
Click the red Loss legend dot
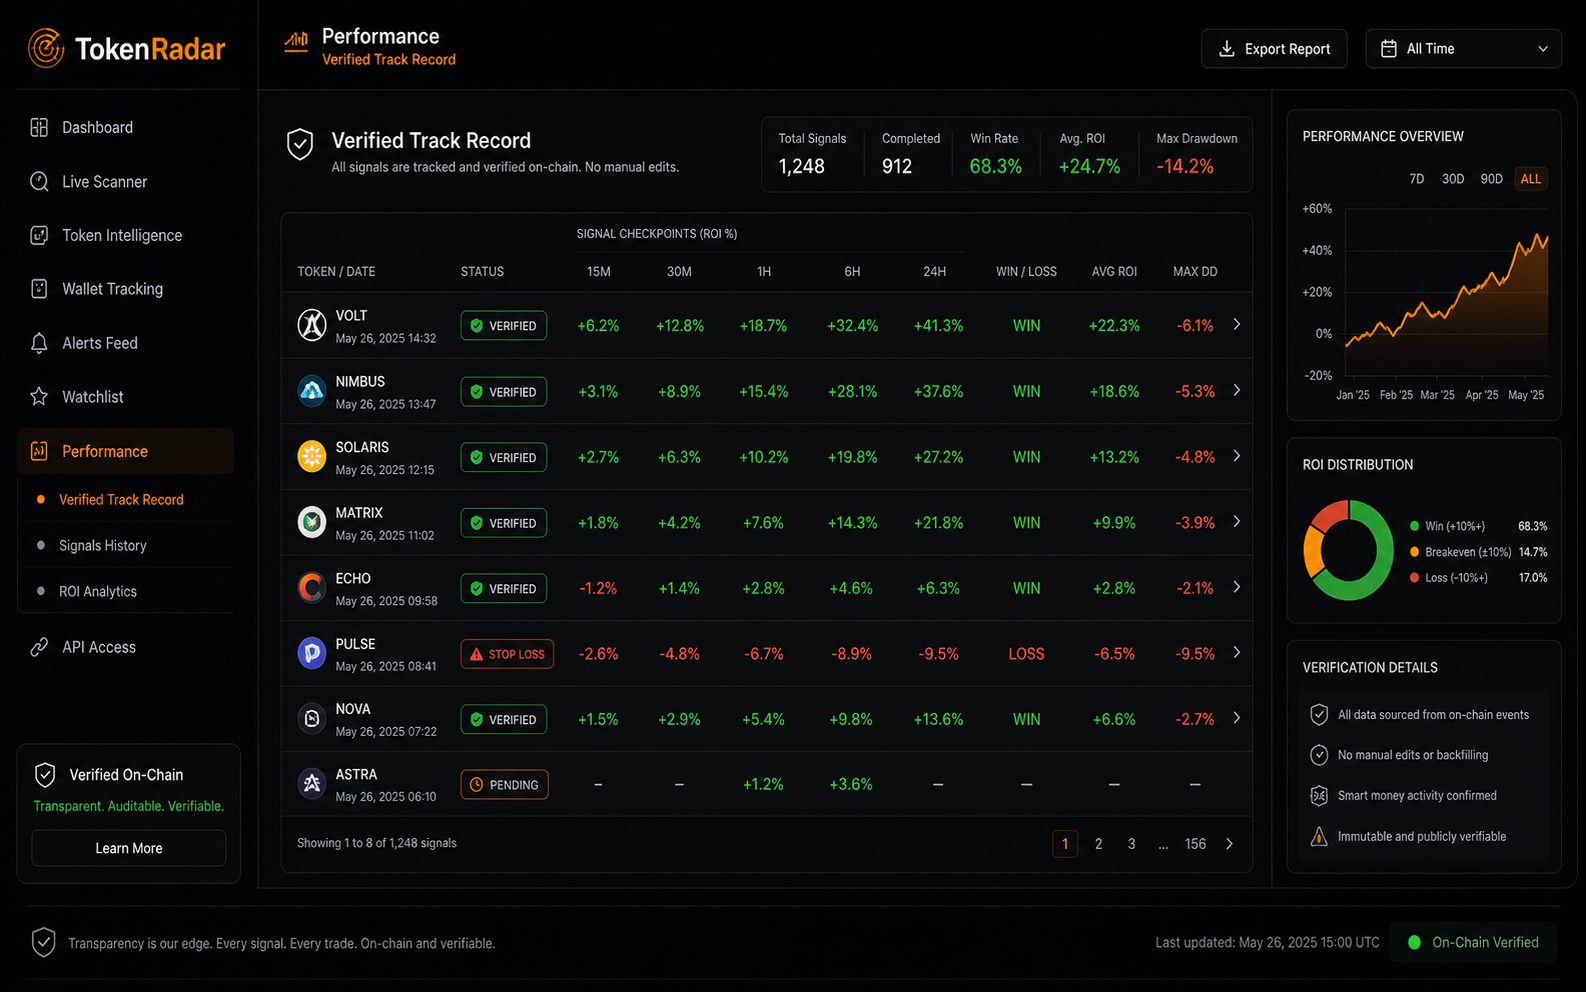pos(1414,578)
